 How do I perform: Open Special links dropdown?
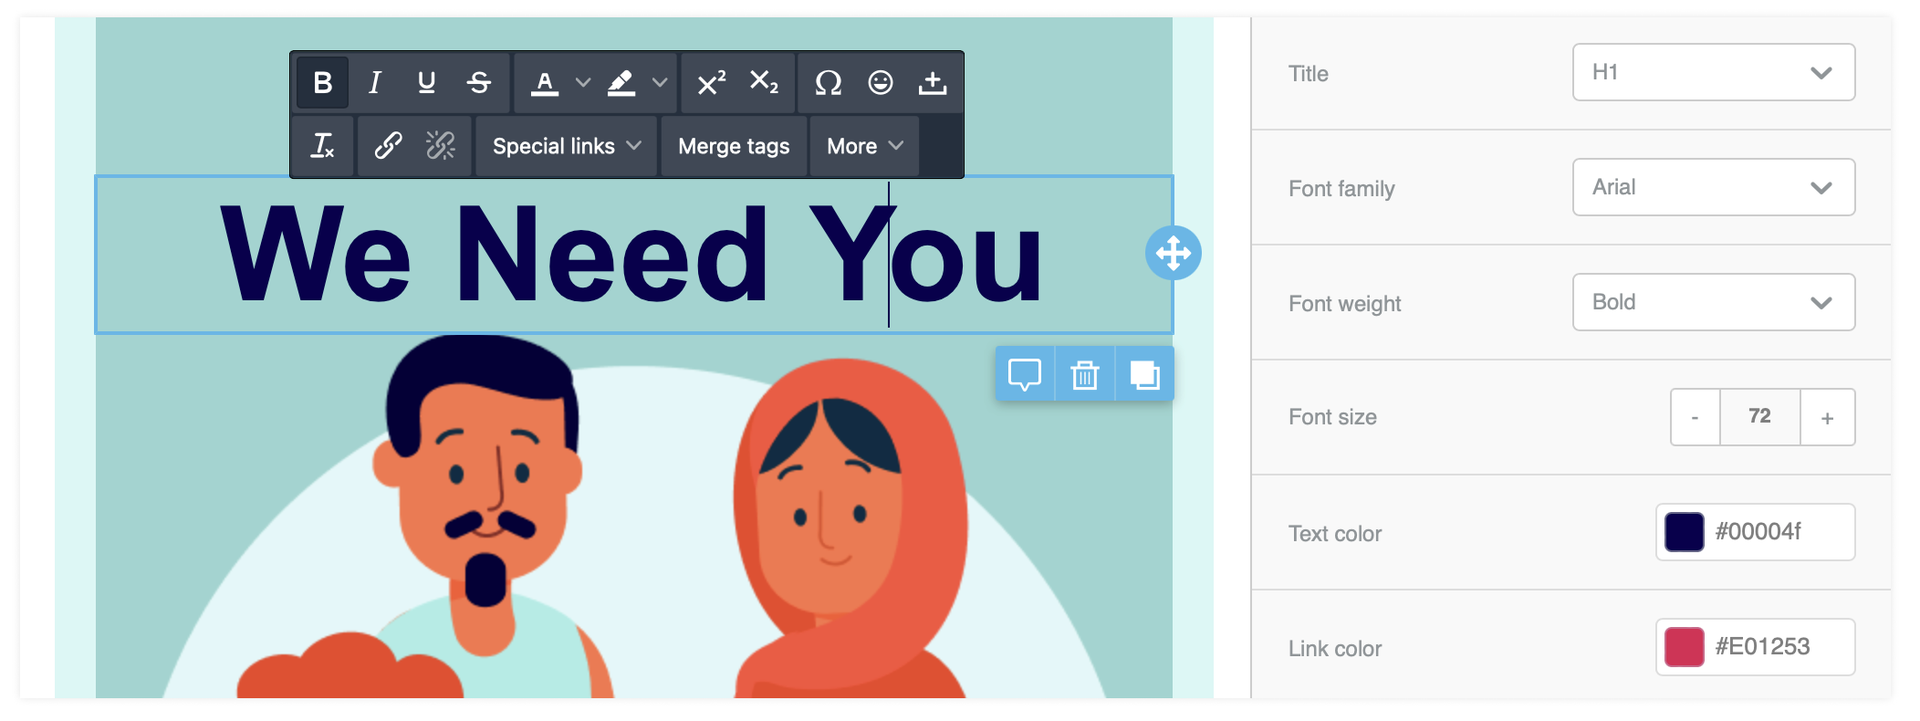566,146
